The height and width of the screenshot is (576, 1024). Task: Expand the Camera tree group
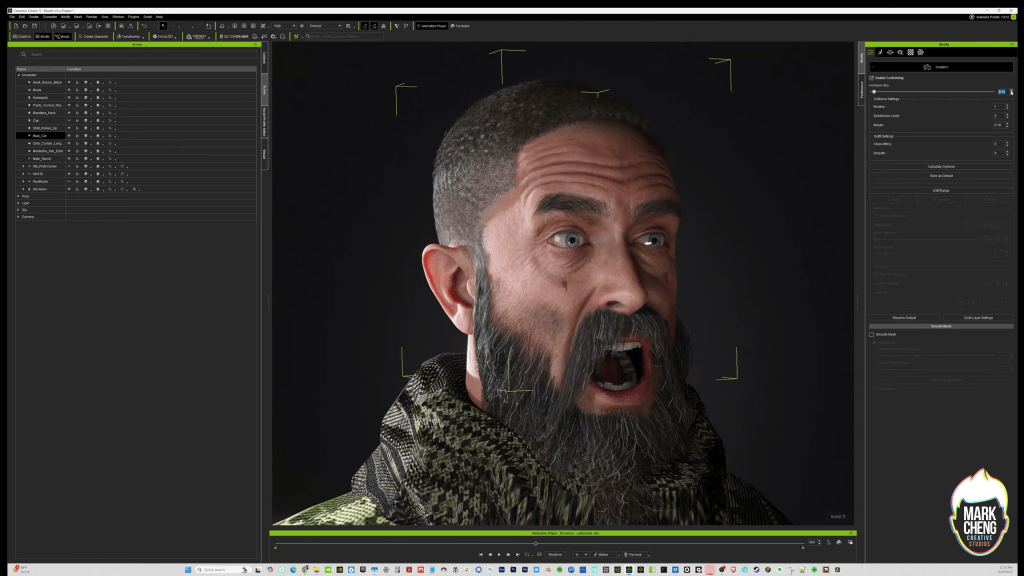click(x=18, y=217)
